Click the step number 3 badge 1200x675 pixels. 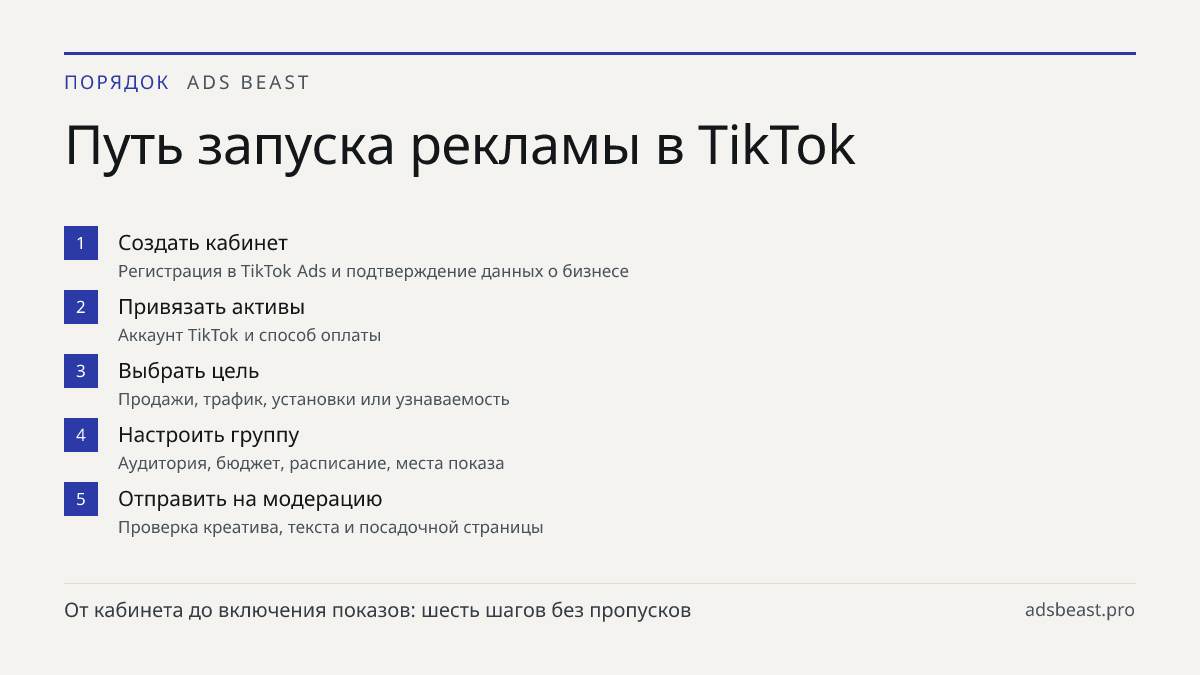[x=81, y=371]
